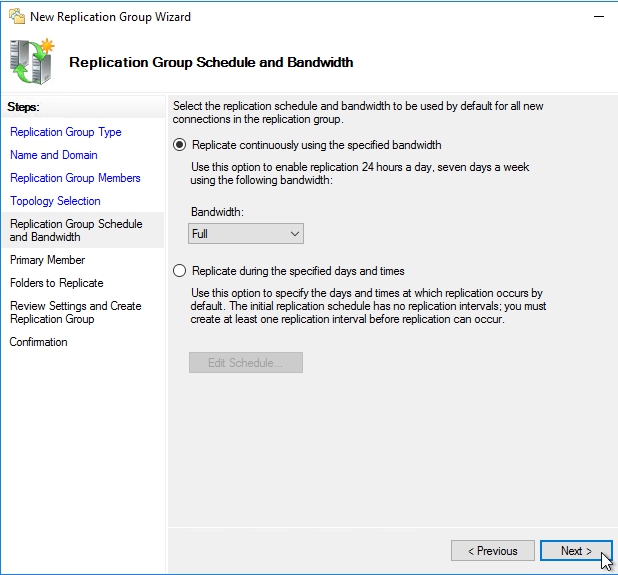Image resolution: width=618 pixels, height=575 pixels.
Task: Jump to Replication Group Members step
Action: 75,178
